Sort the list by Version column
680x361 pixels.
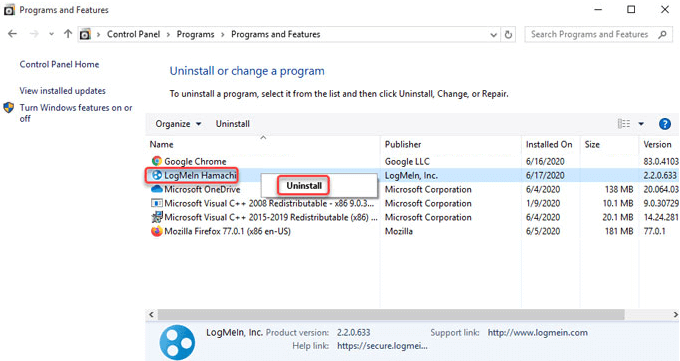657,144
